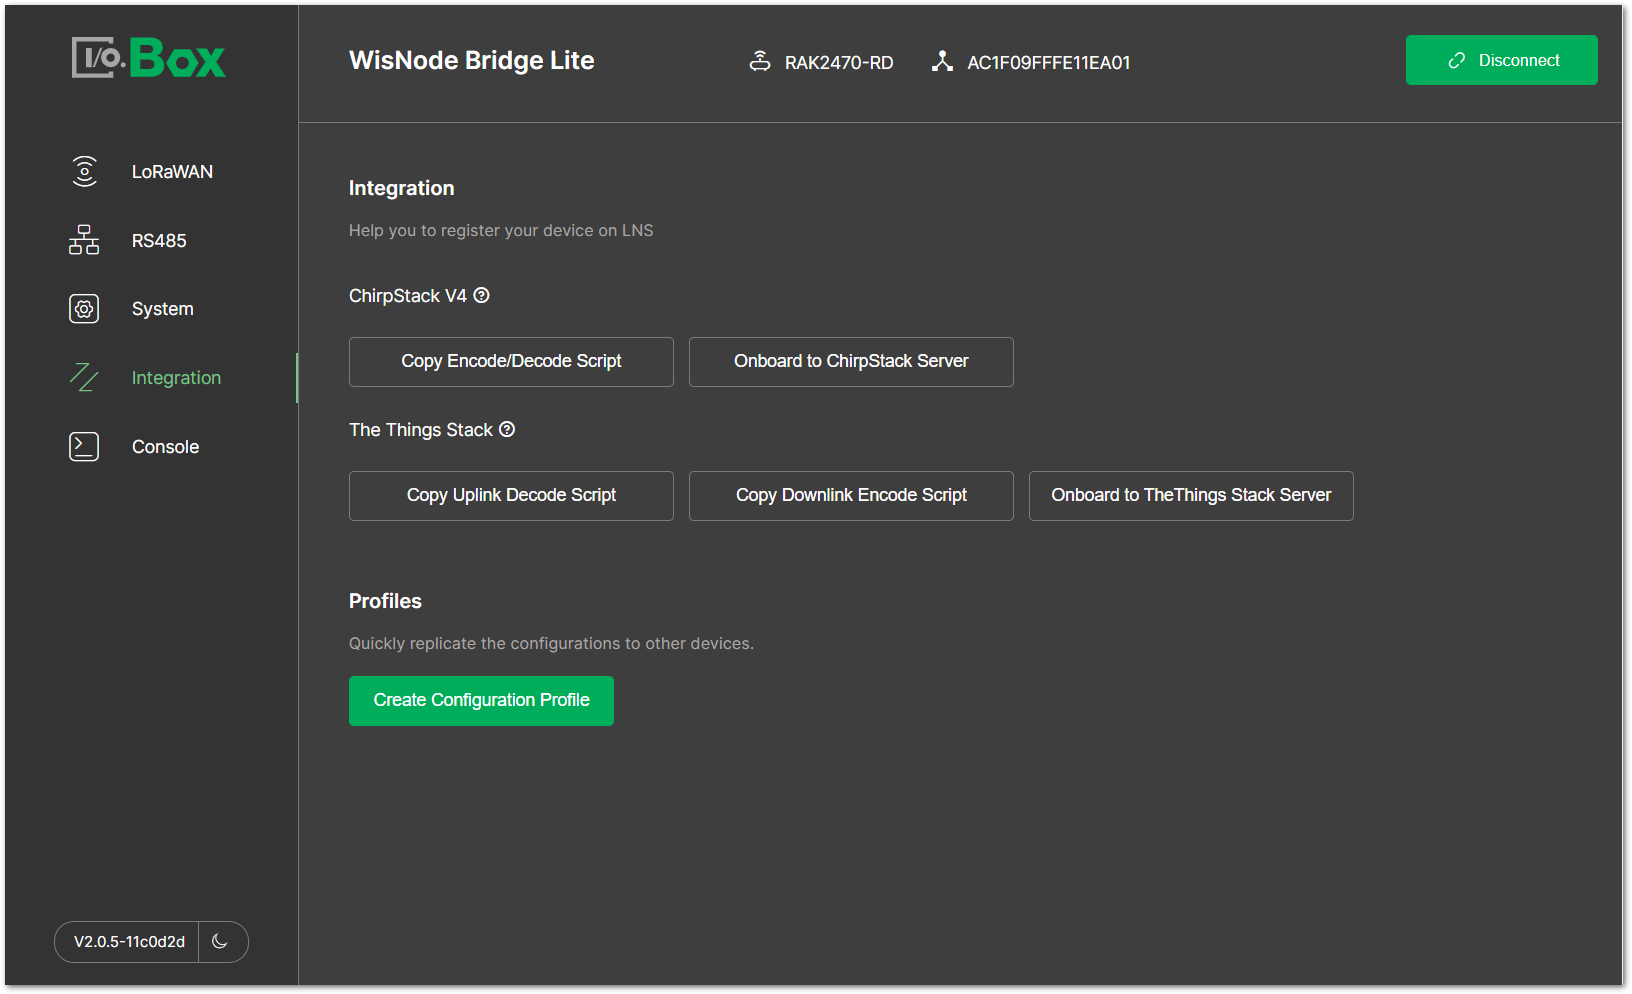This screenshot has height=994, width=1632.
Task: Click 'Help you to register your device' text
Action: tap(501, 230)
